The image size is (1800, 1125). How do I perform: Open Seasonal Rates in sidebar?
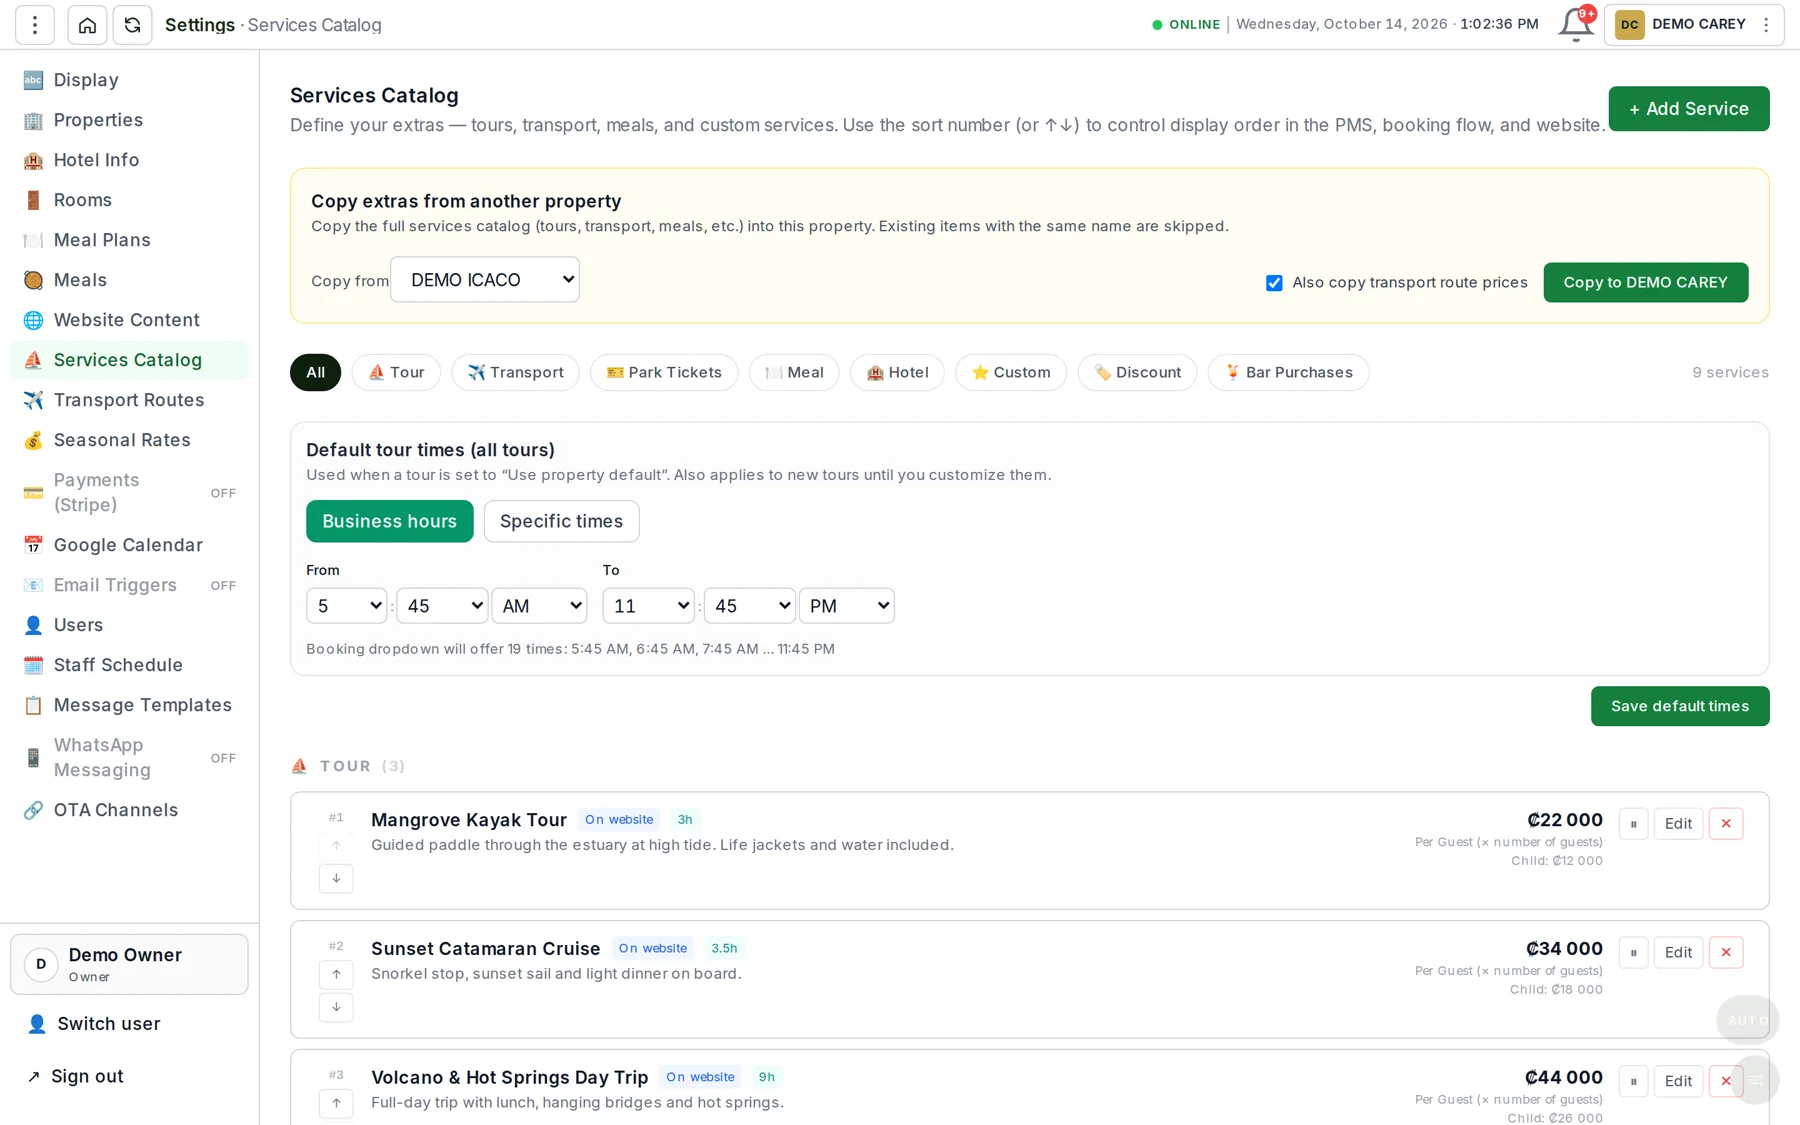tap(122, 440)
